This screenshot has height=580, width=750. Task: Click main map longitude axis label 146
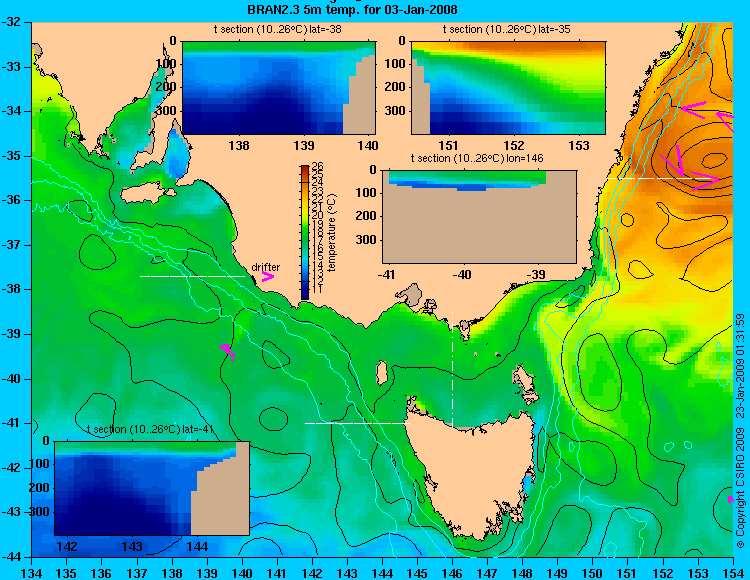coord(452,573)
